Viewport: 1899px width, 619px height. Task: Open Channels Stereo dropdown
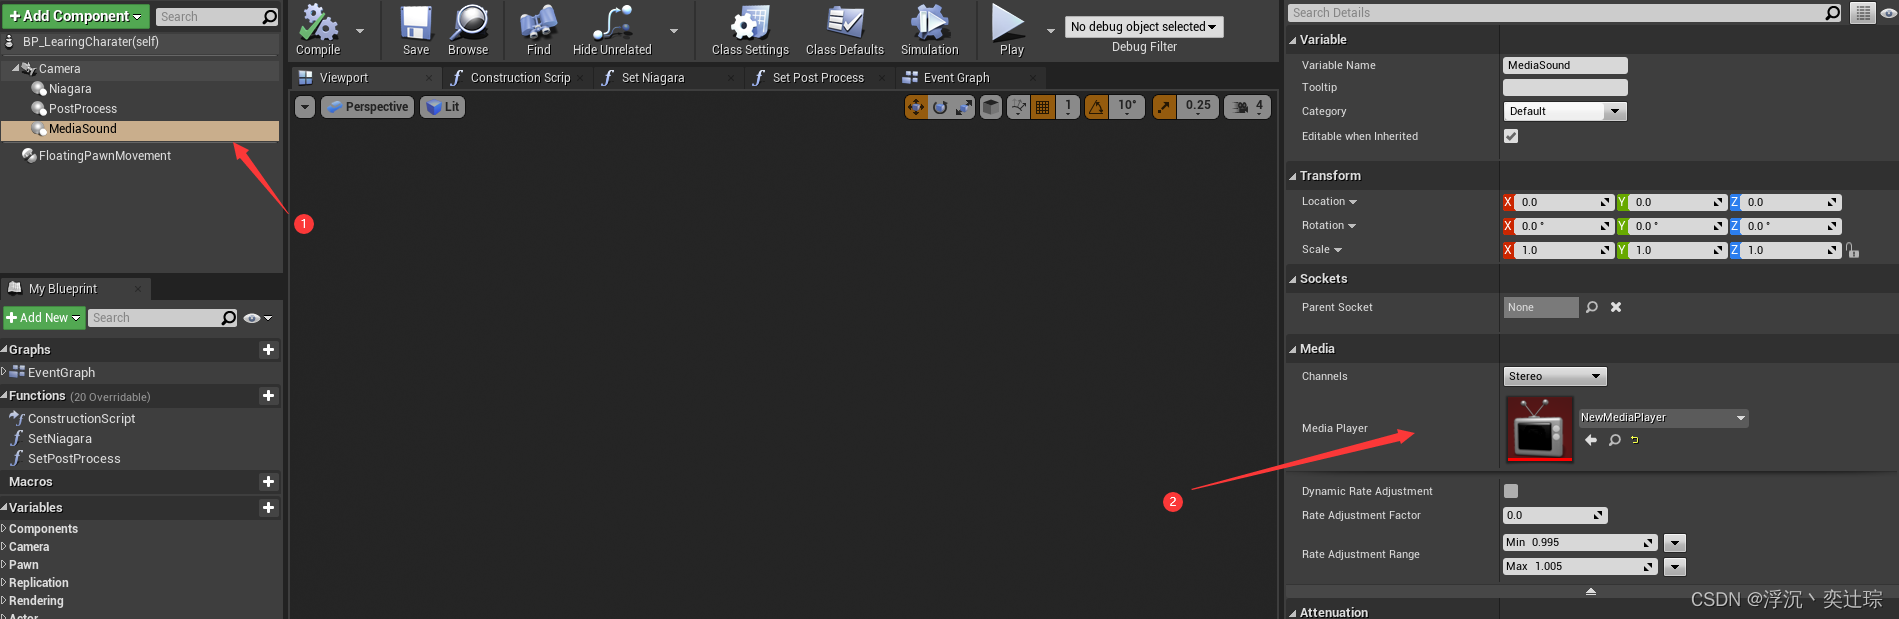[1555, 376]
